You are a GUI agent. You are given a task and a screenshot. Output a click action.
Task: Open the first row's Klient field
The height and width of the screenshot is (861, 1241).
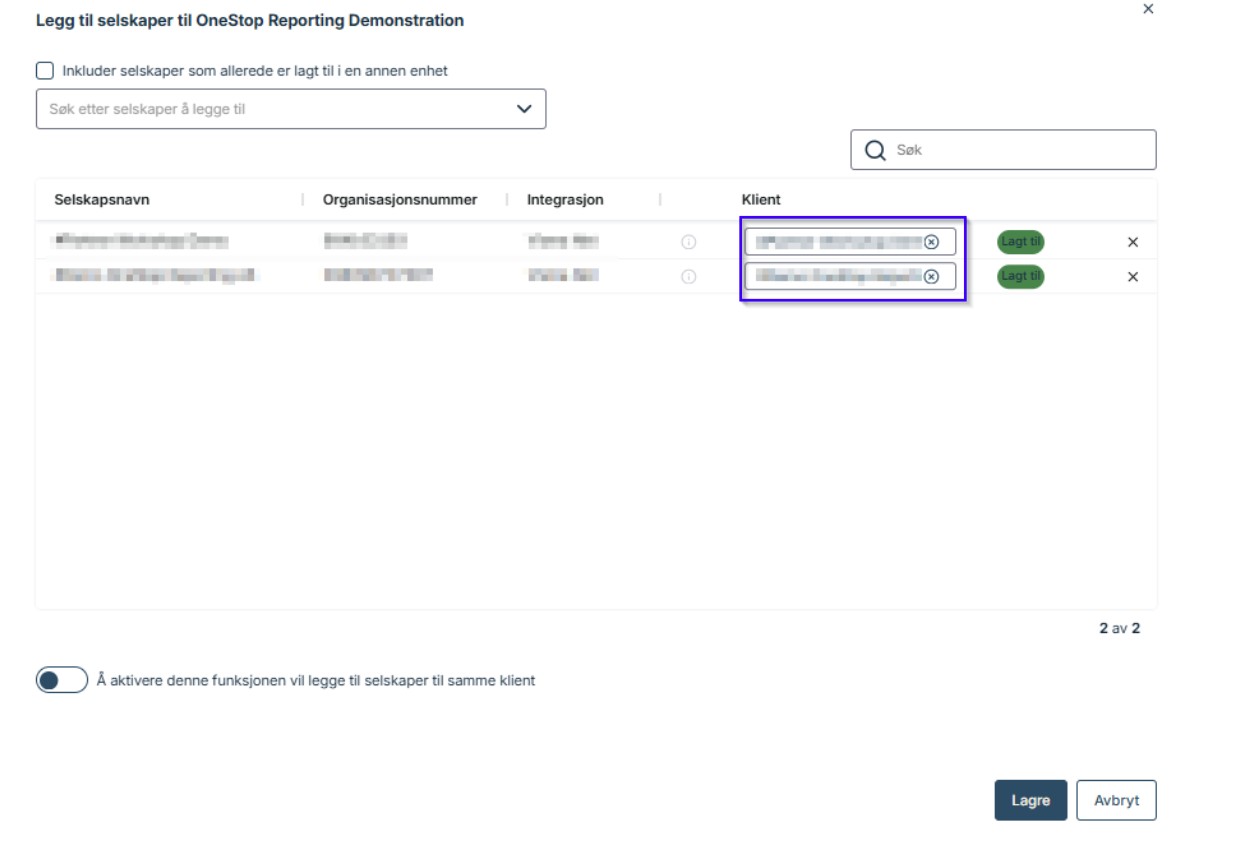835,242
